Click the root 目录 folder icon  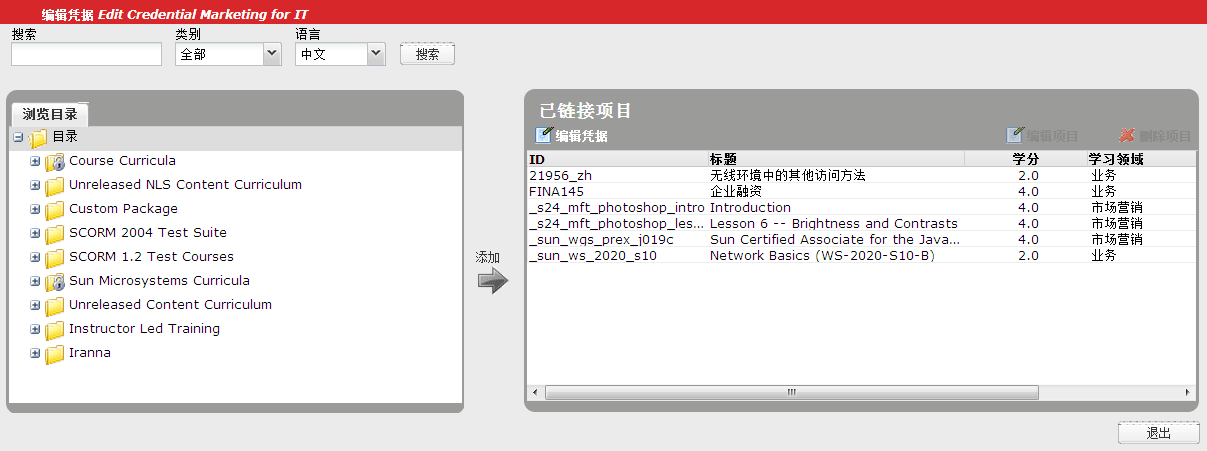coord(38,138)
